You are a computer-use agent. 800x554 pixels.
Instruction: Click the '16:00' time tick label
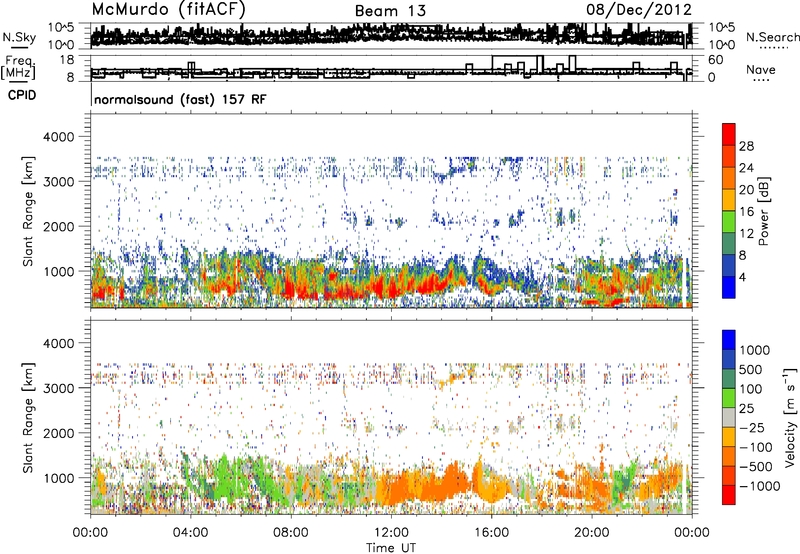click(491, 533)
